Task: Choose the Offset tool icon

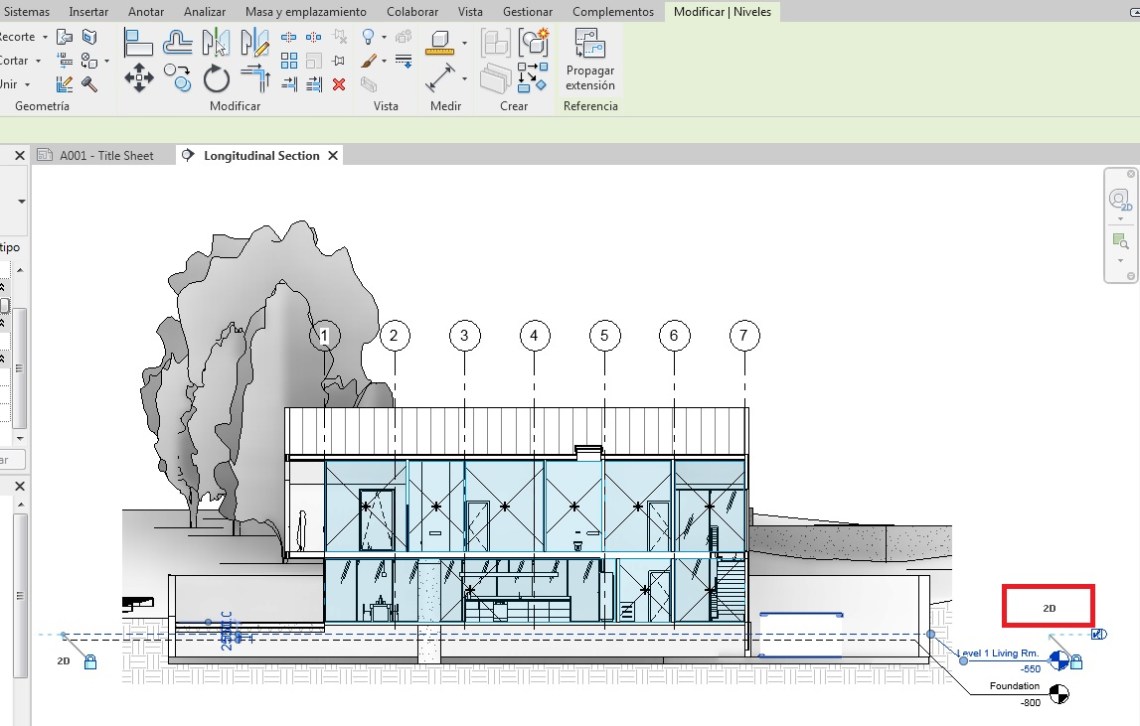Action: (178, 42)
